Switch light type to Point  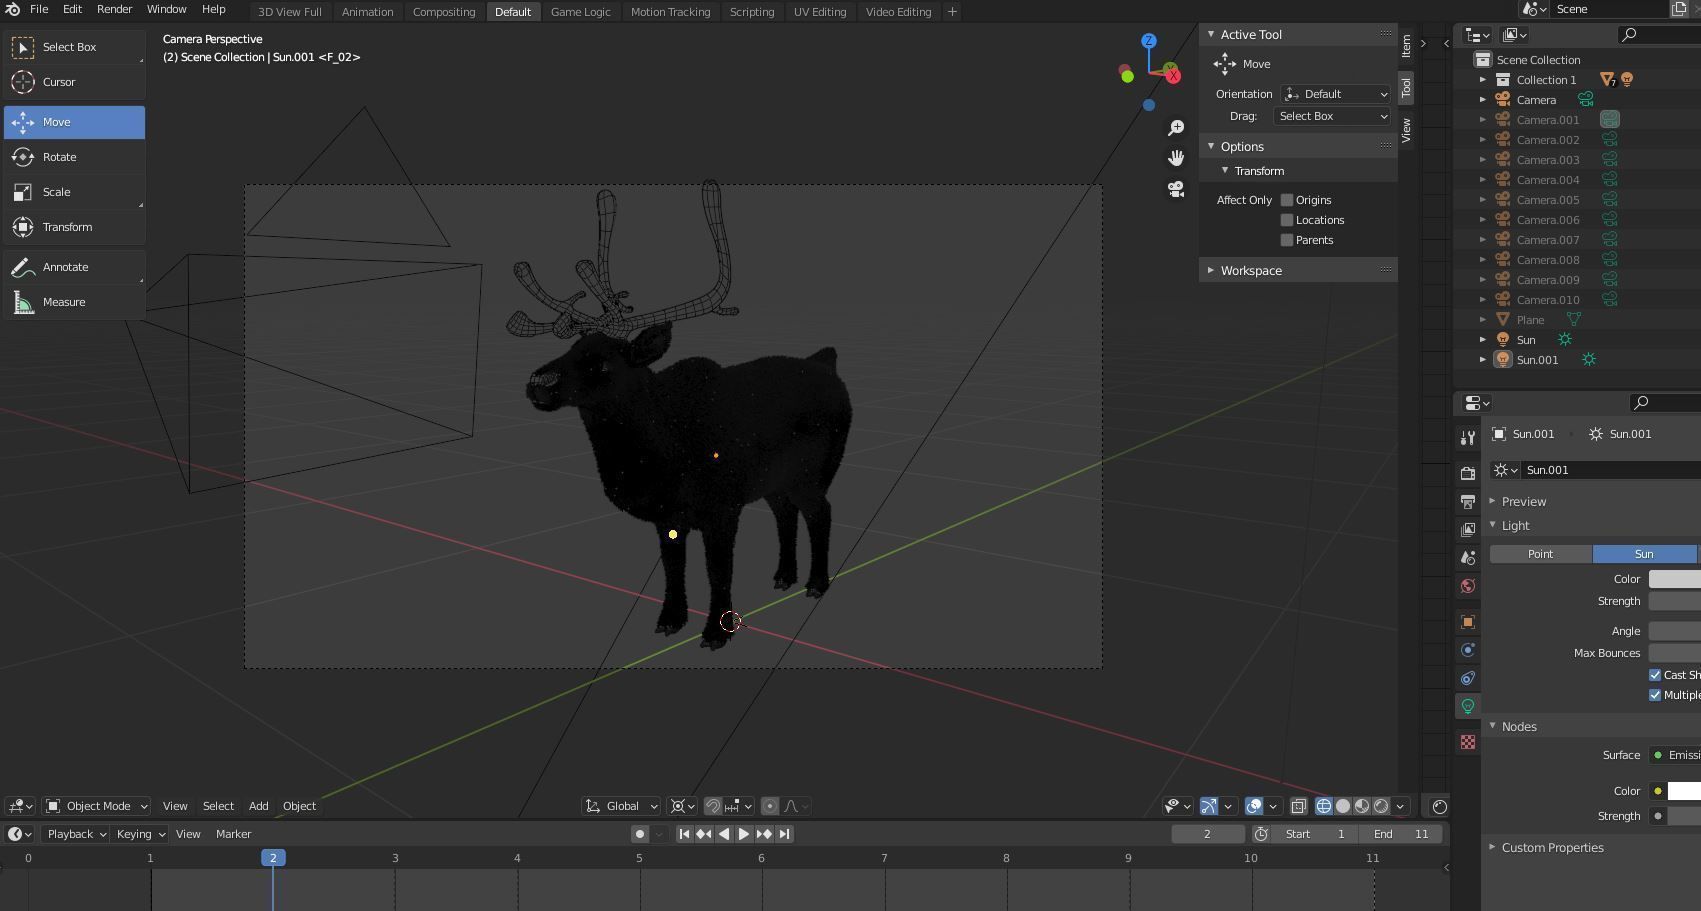click(x=1541, y=554)
